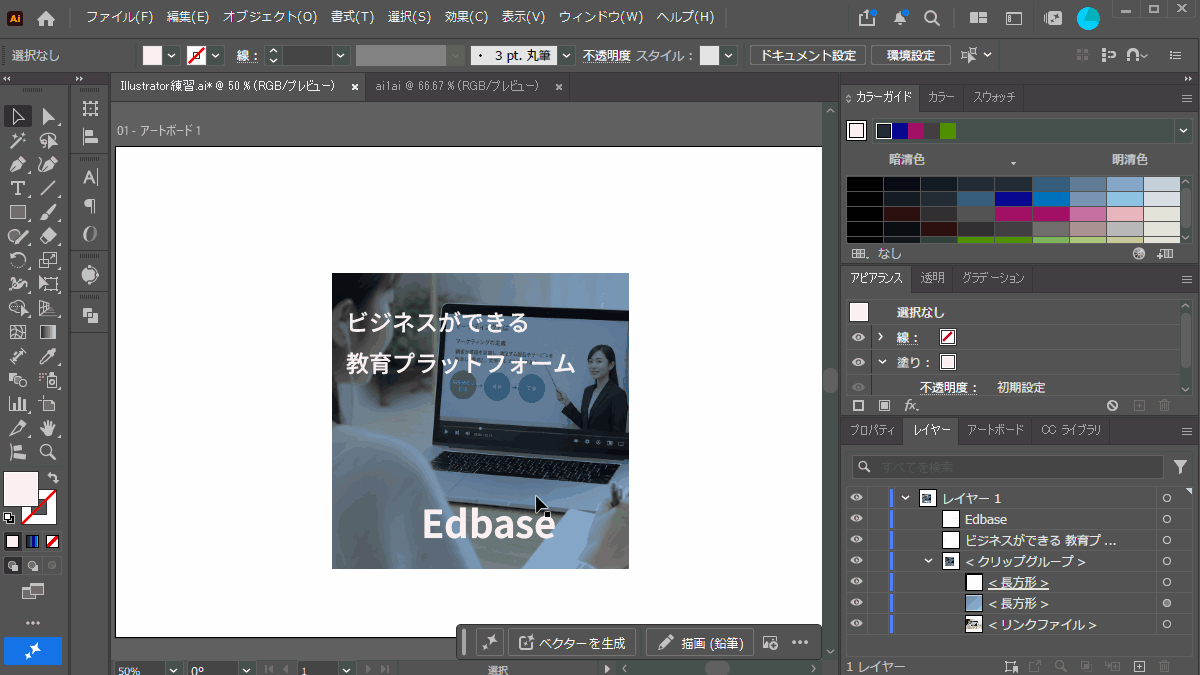The height and width of the screenshot is (675, 1200).
Task: Click target circle of リンクファイル row
Action: click(1166, 624)
